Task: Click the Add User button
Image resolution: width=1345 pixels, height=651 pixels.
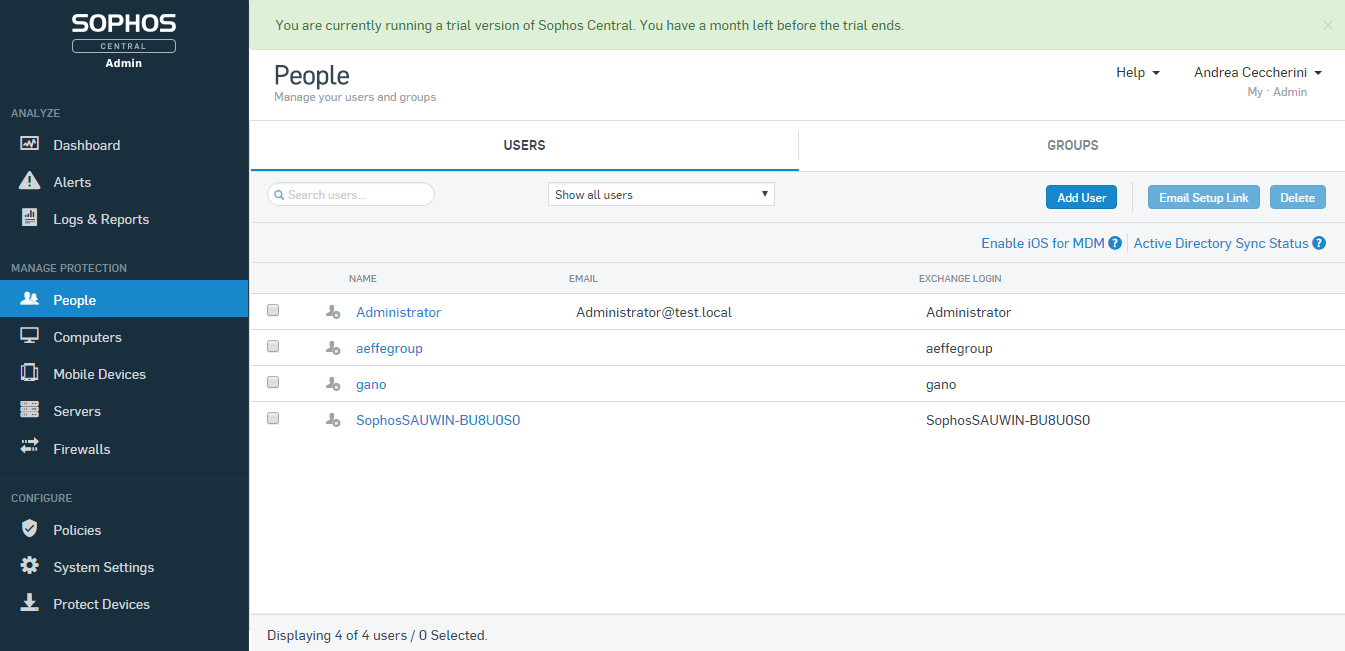Action: click(1081, 197)
